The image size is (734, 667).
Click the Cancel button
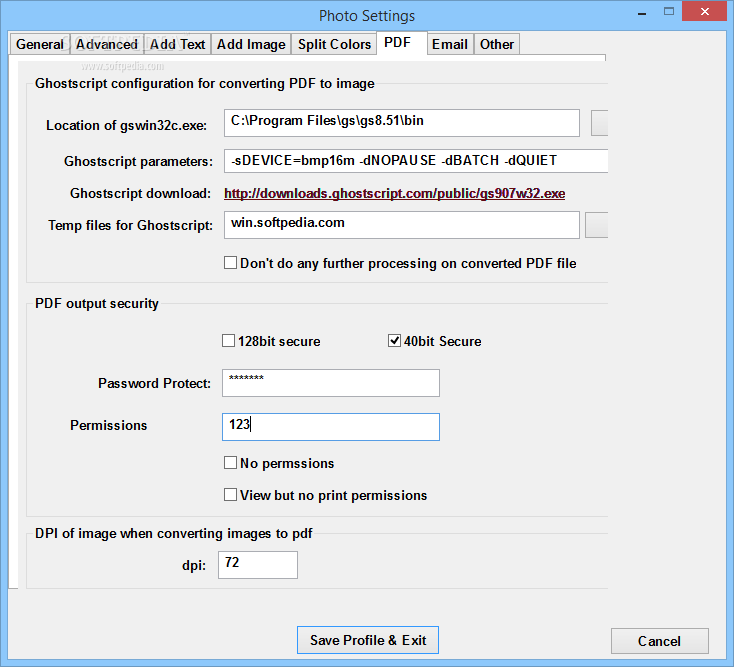click(x=659, y=641)
